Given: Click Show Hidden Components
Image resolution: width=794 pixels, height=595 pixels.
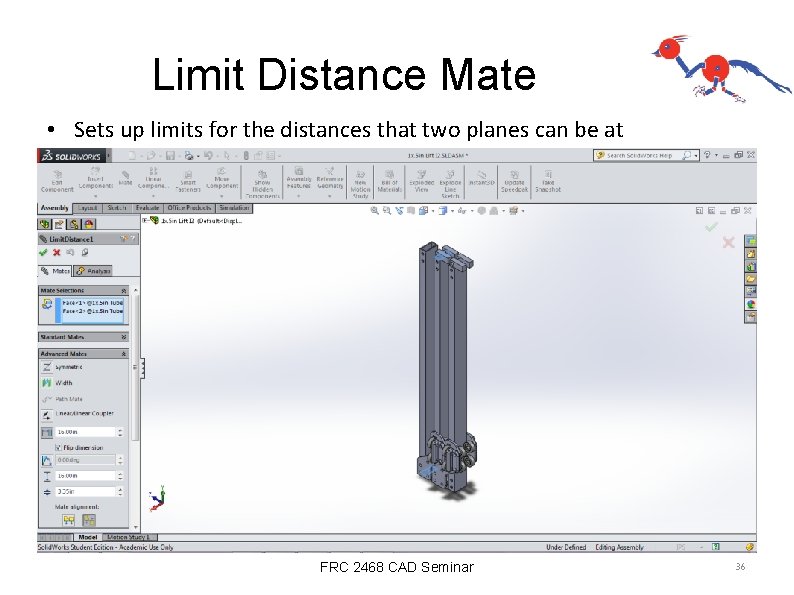Looking at the screenshot, I should click(x=262, y=184).
